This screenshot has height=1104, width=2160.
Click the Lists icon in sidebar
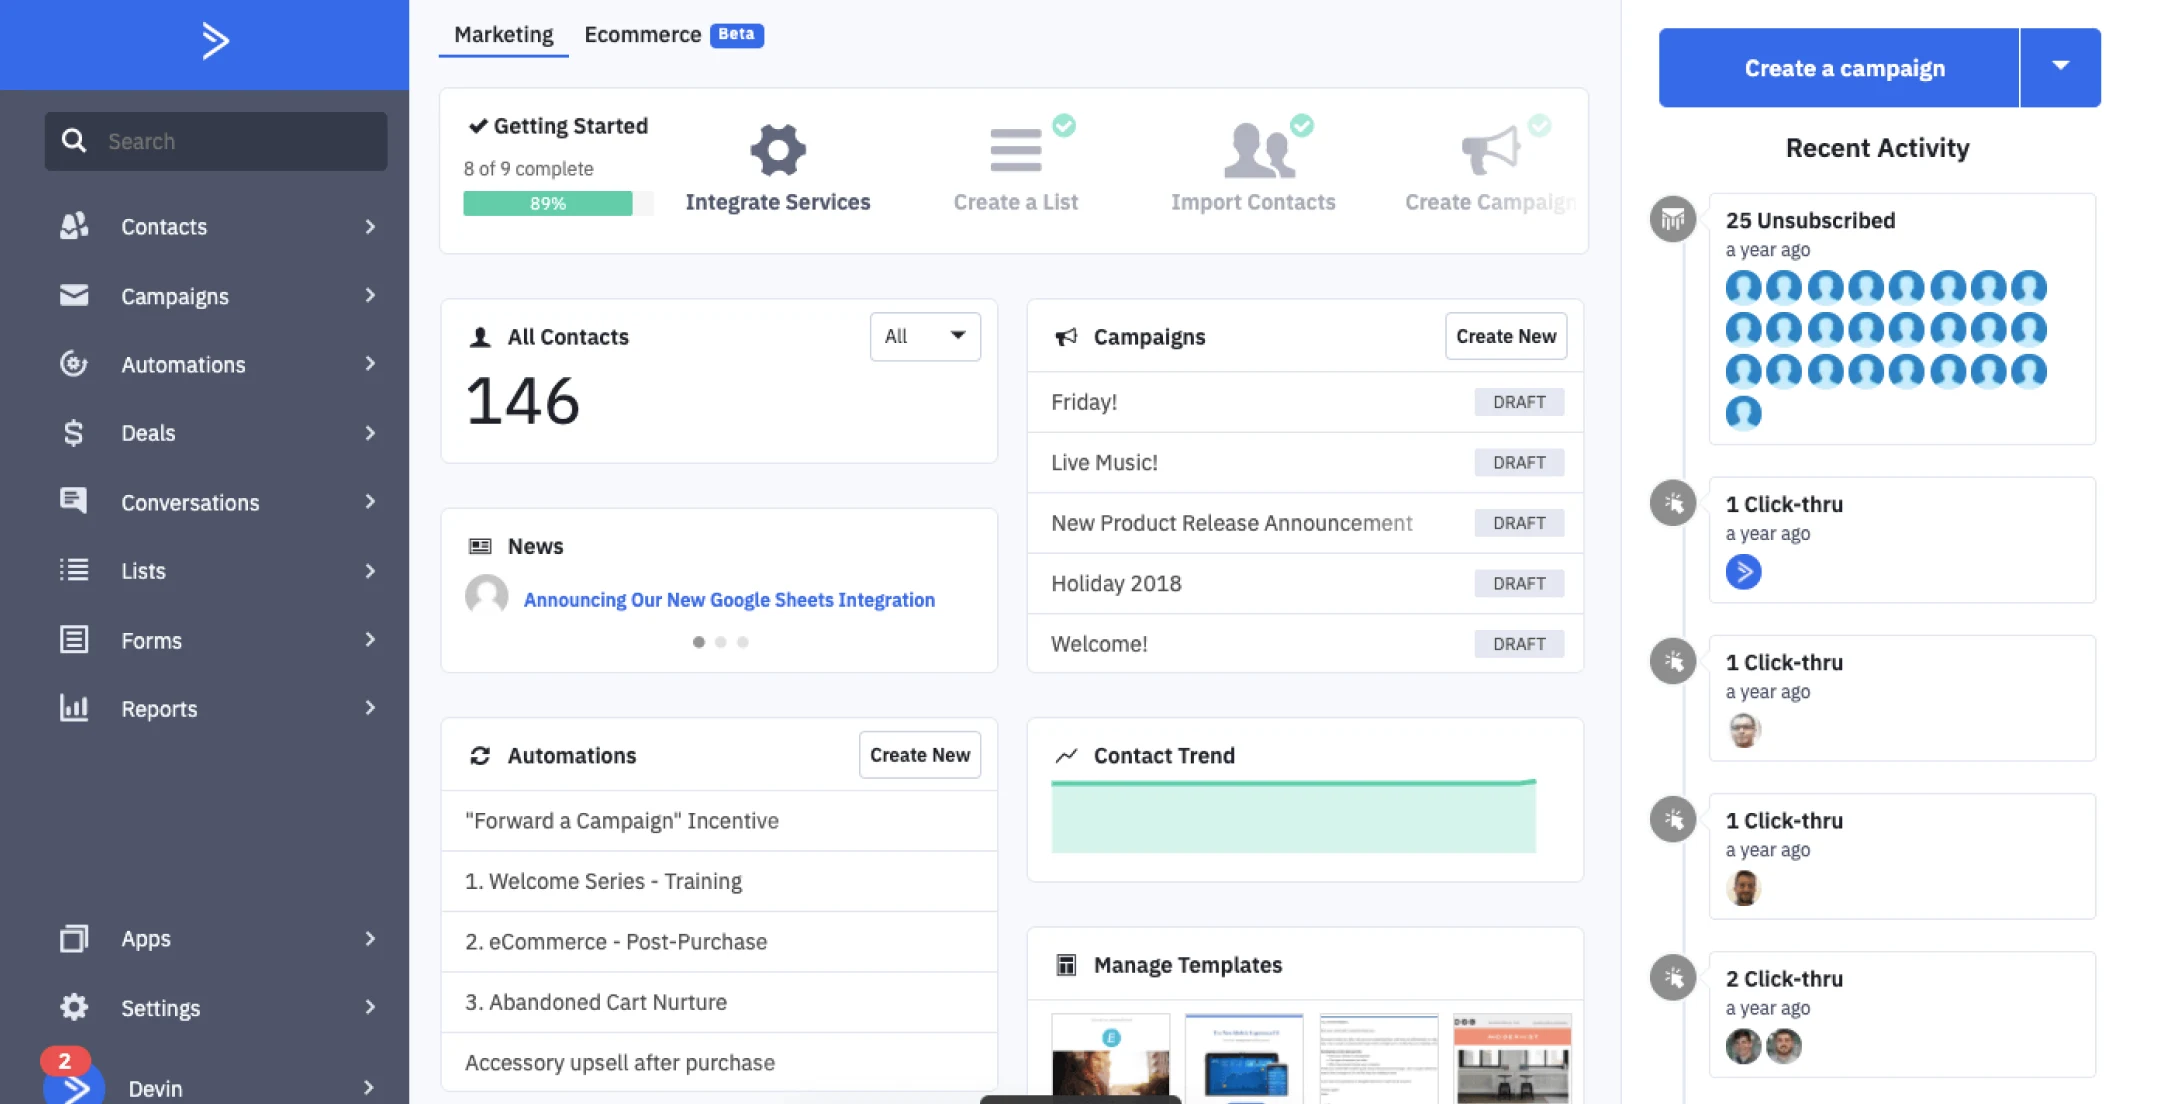[x=74, y=570]
